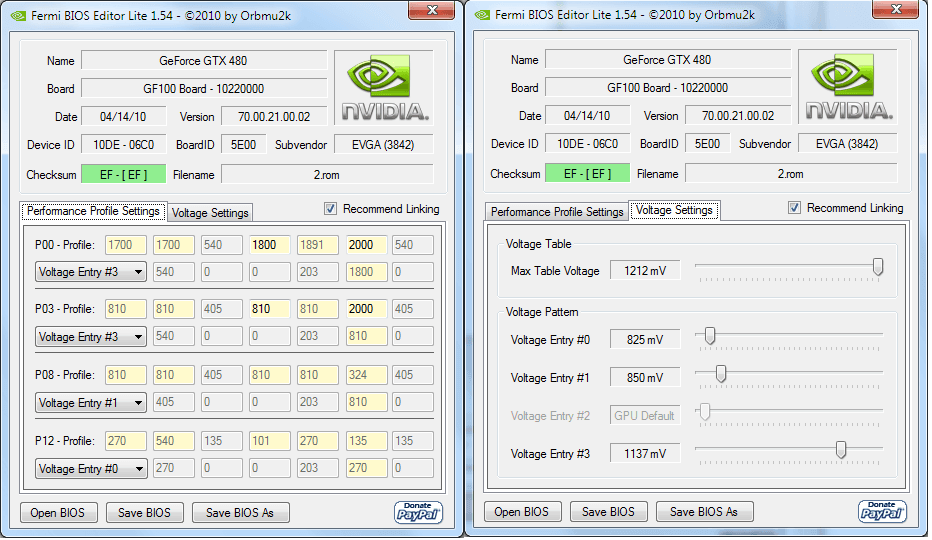The image size is (932, 540).
Task: Click the Version field in left window
Action: [x=274, y=117]
